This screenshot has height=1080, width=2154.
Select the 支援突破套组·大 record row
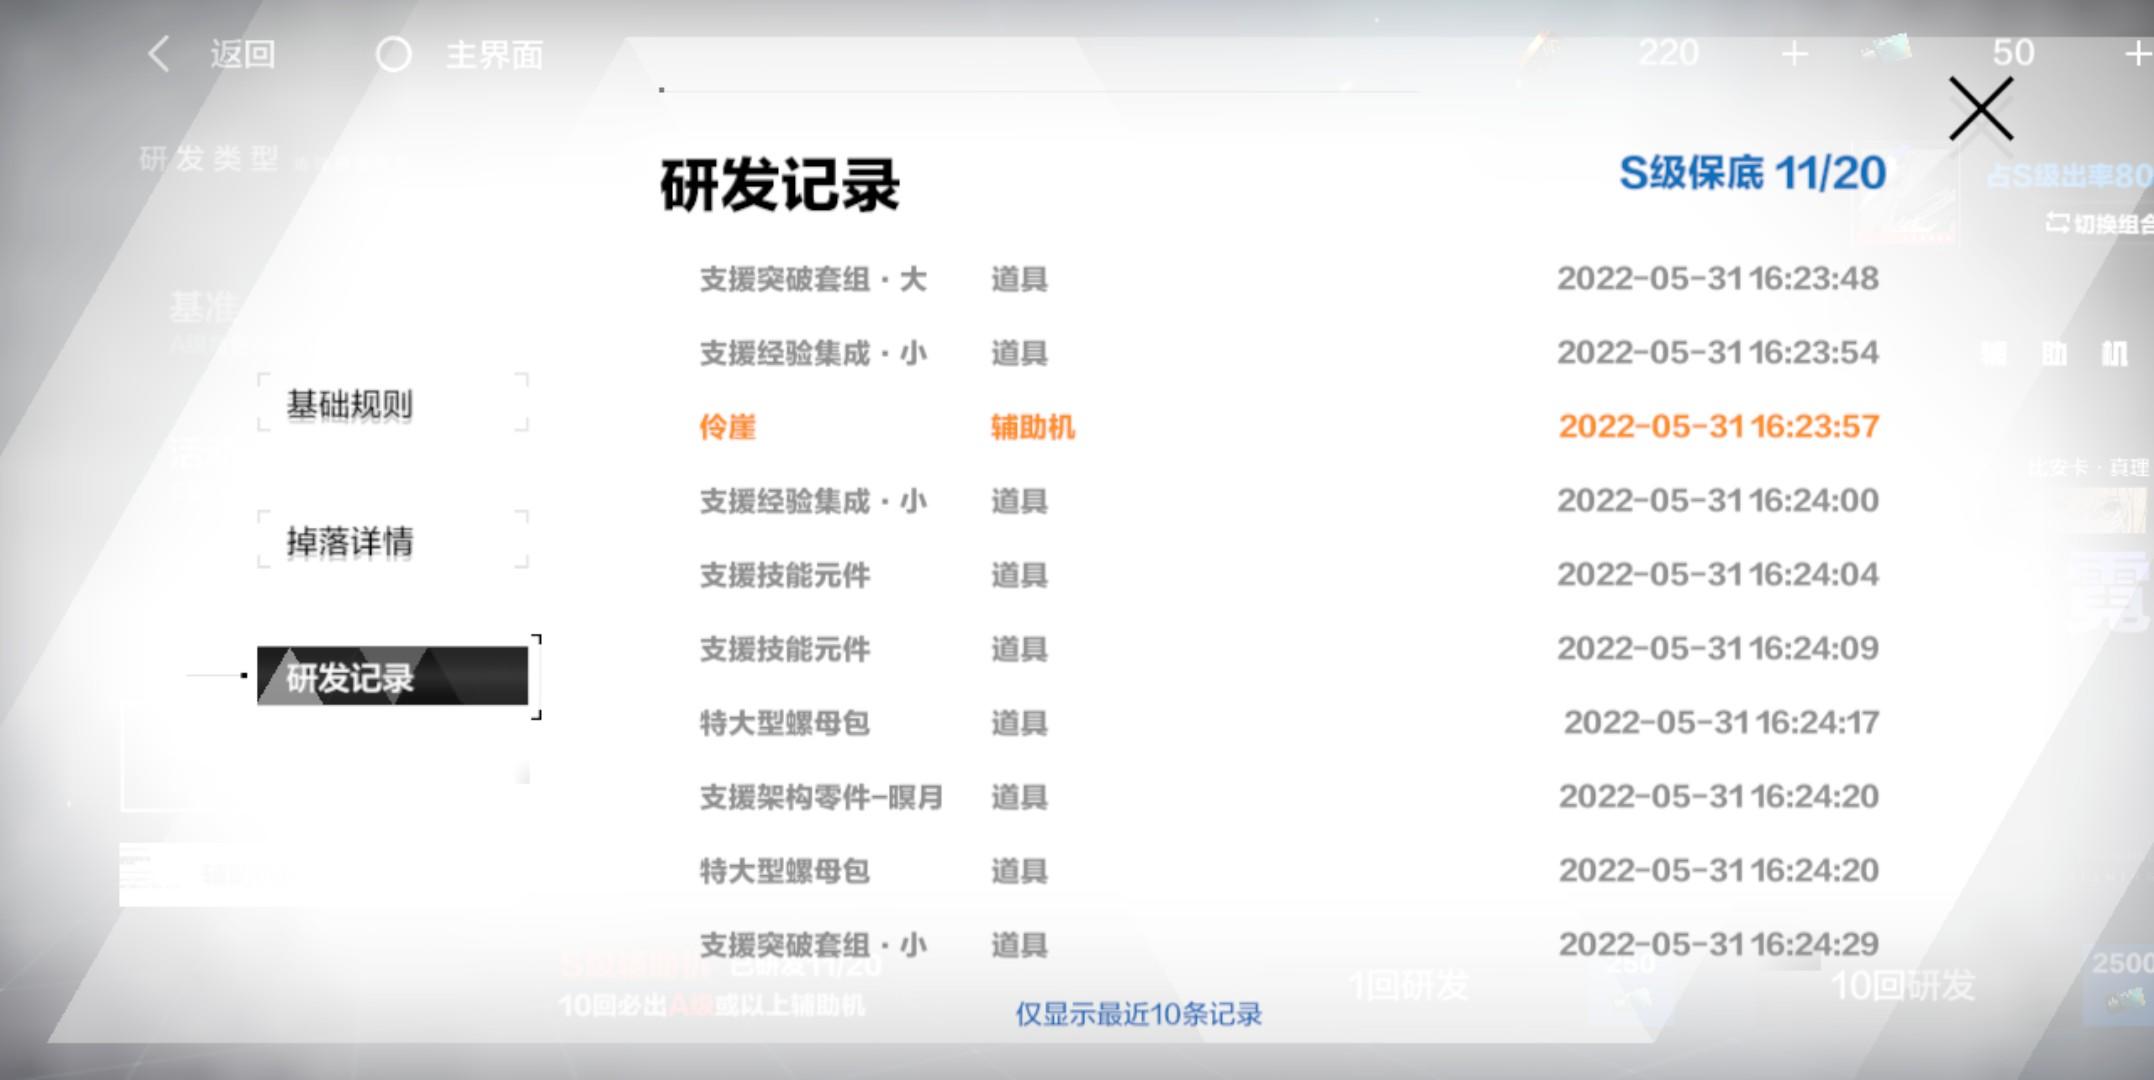pos(1289,278)
